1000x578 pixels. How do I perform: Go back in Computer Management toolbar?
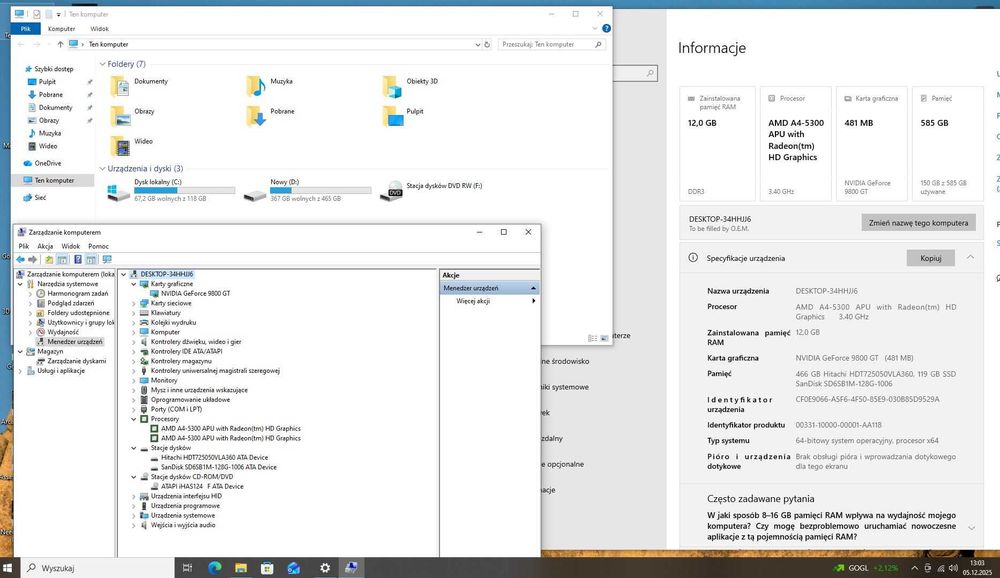click(x=20, y=260)
